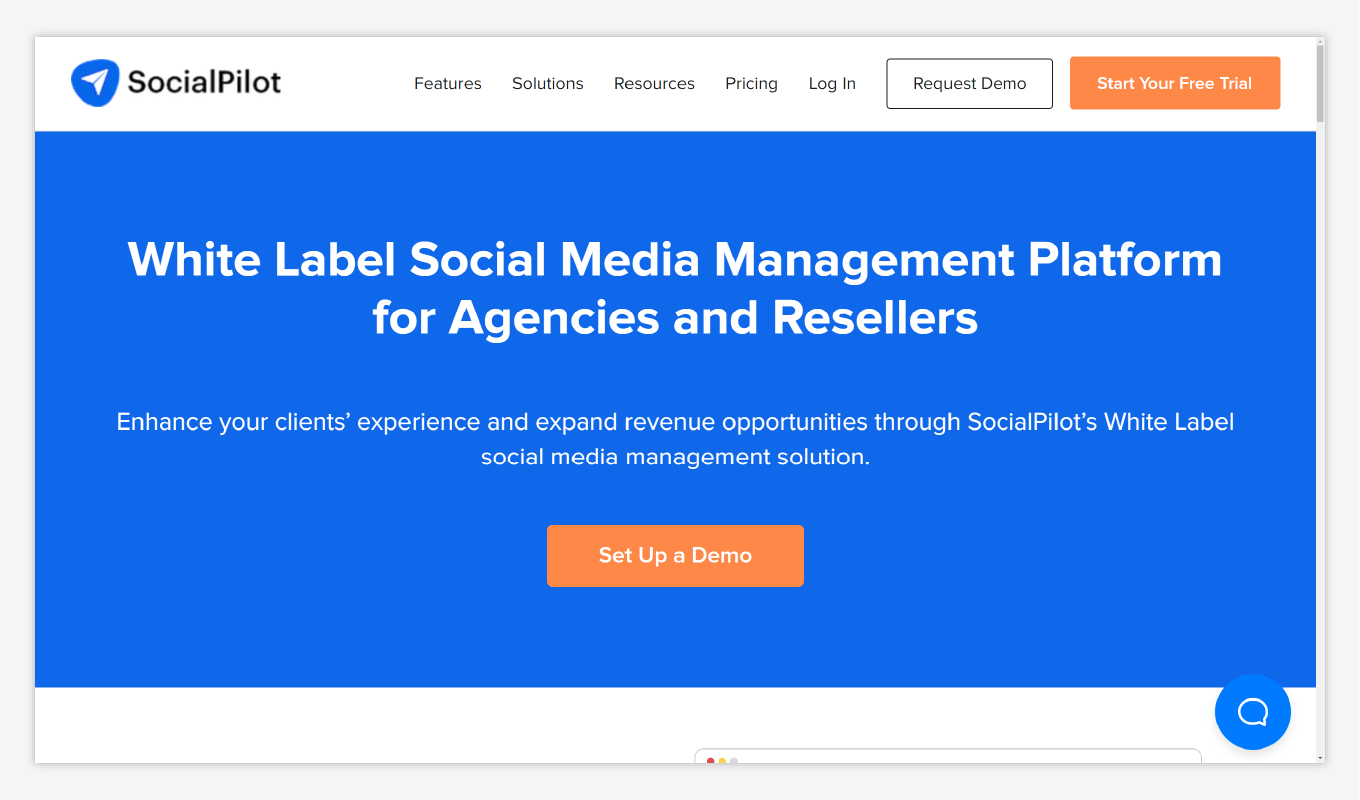Click the yellow window dot on the mockup
1360x800 pixels.
coord(722,761)
